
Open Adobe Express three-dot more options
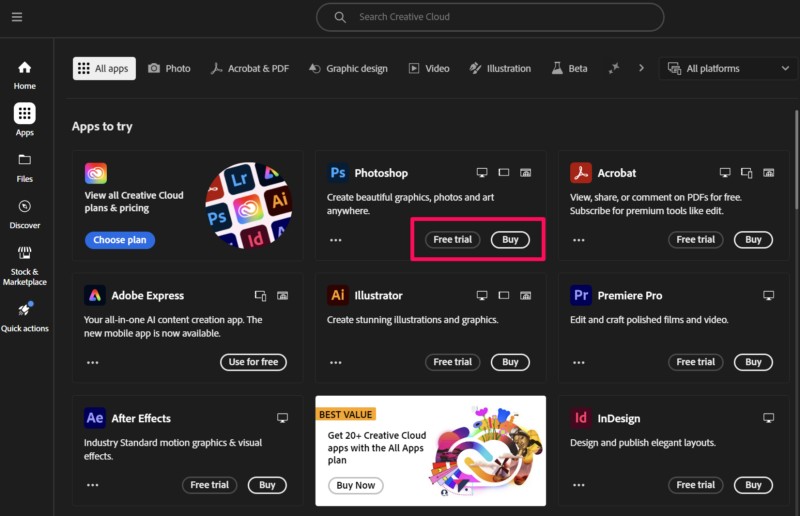click(92, 362)
